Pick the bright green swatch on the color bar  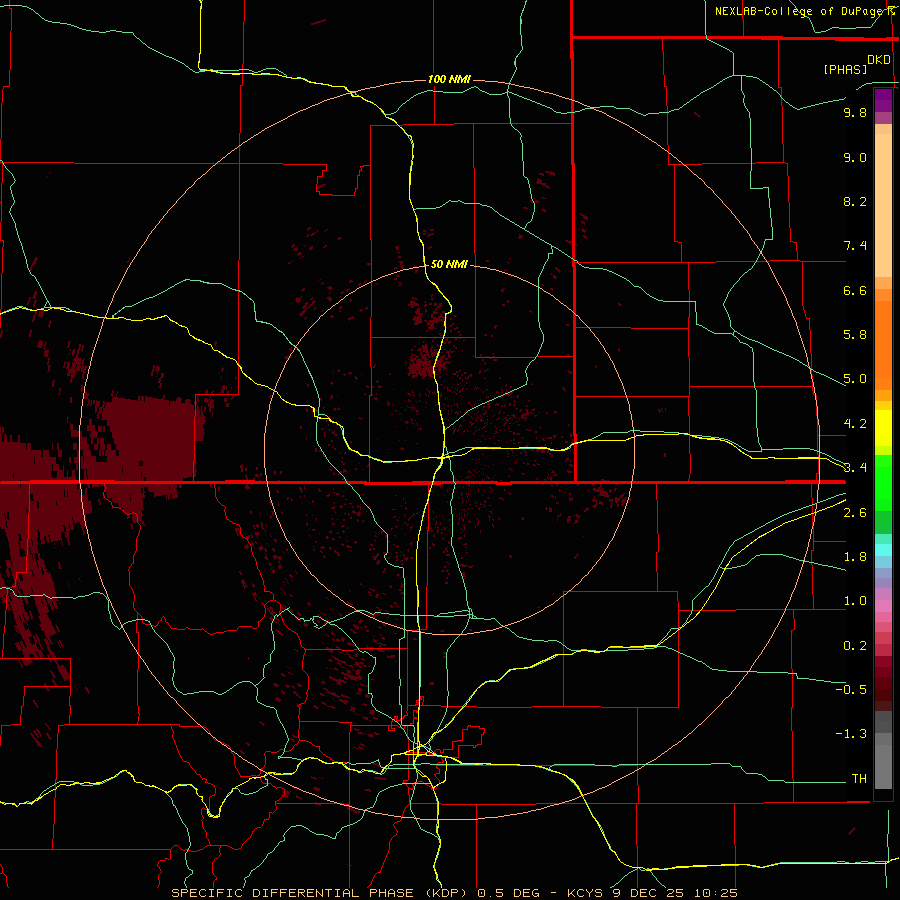883,482
